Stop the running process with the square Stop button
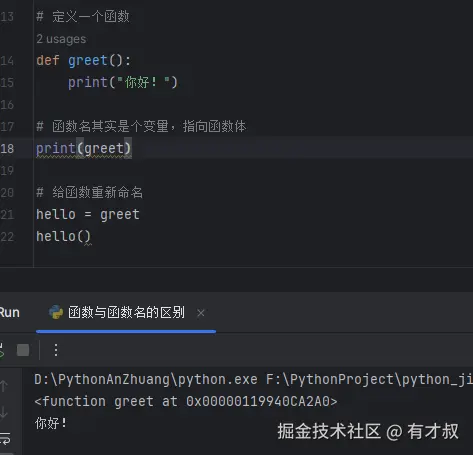This screenshot has height=455, width=473. click(x=23, y=350)
